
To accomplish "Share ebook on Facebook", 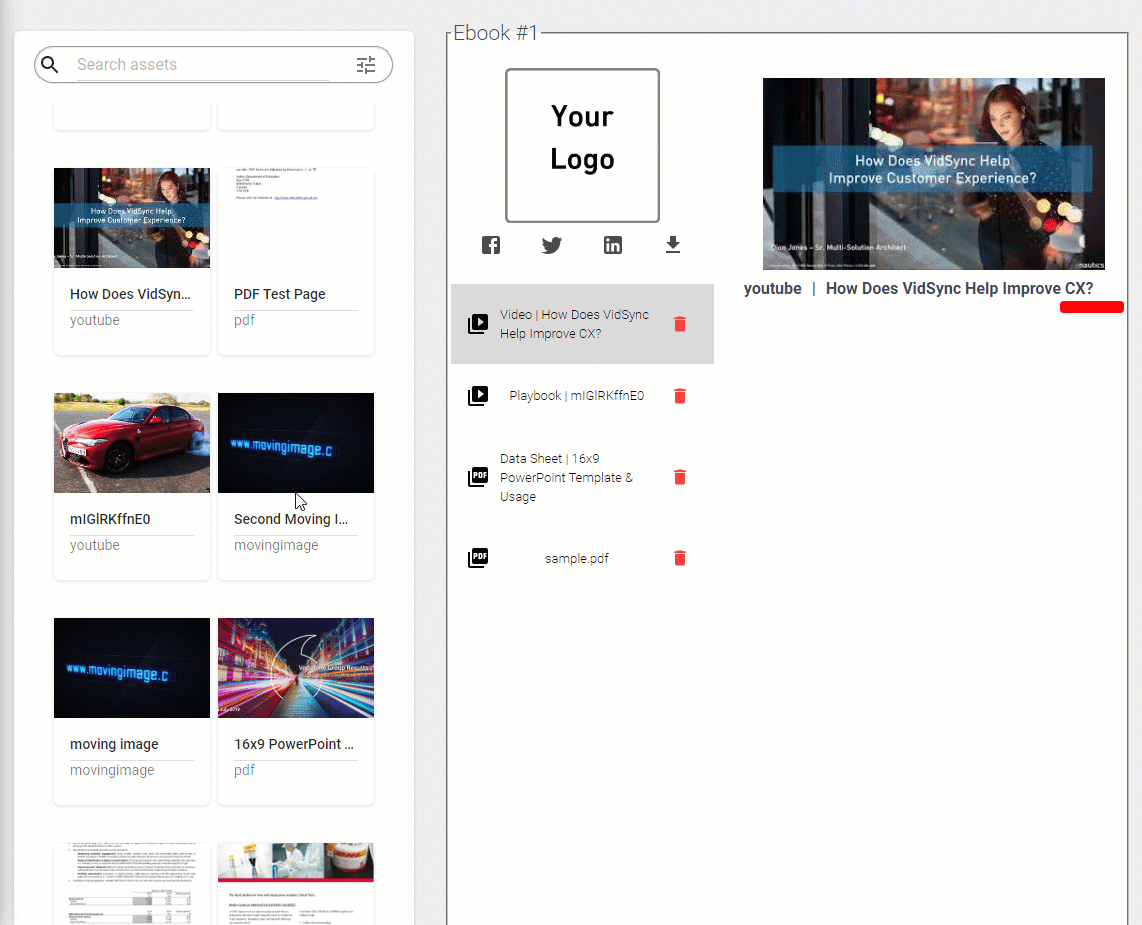I will tap(491, 245).
